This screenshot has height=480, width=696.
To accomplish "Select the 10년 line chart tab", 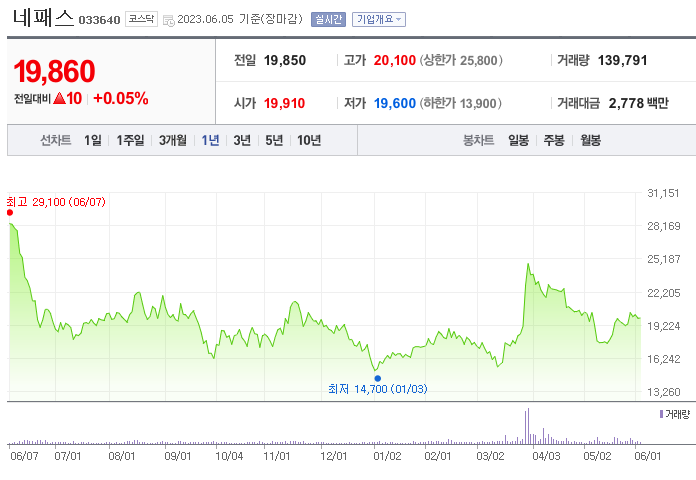I will tap(309, 140).
